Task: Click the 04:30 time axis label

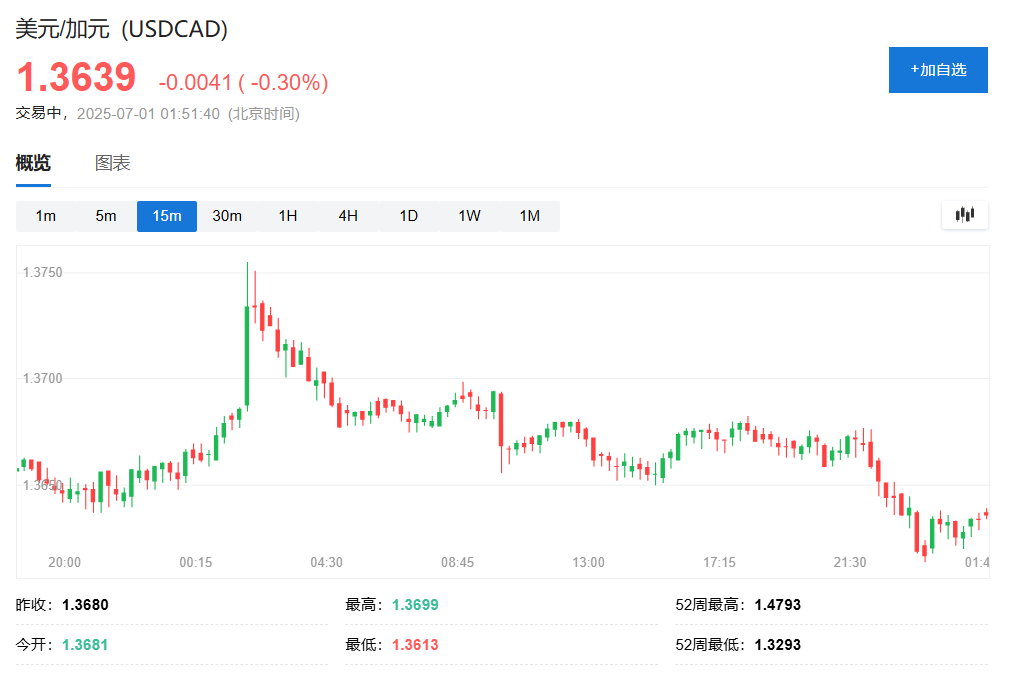Action: (326, 562)
